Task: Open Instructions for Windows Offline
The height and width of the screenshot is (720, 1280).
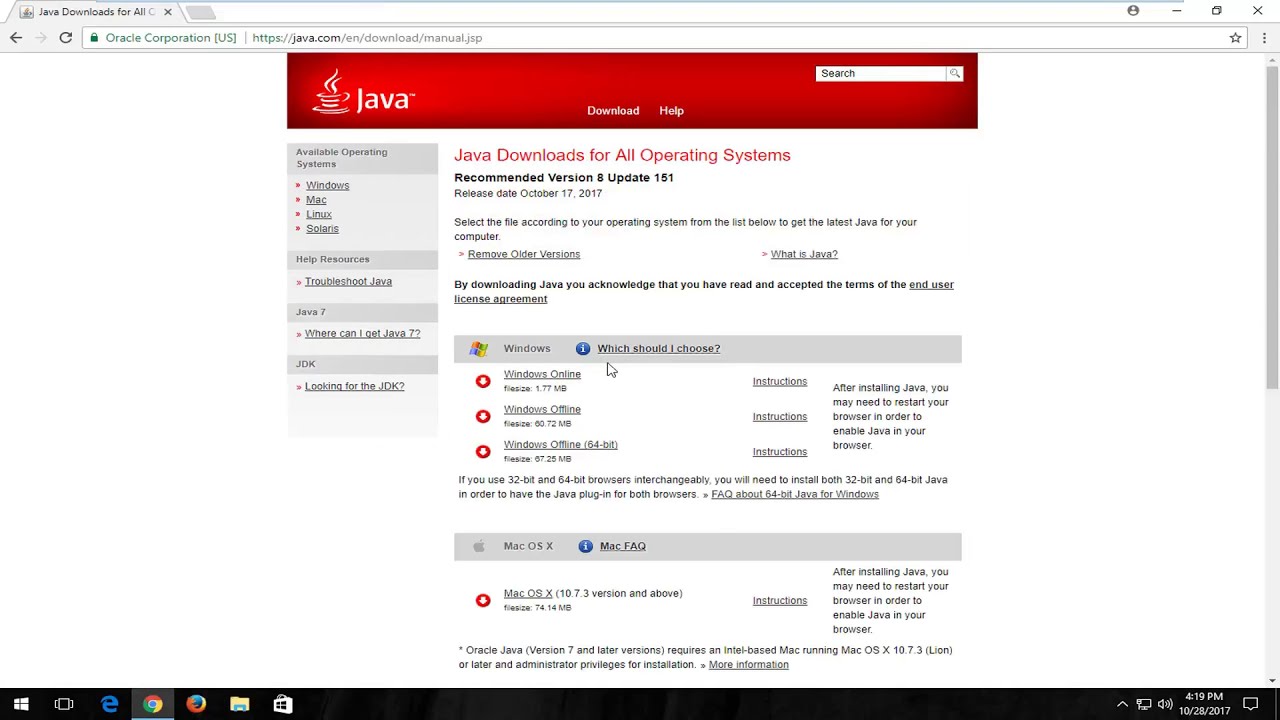Action: point(780,416)
